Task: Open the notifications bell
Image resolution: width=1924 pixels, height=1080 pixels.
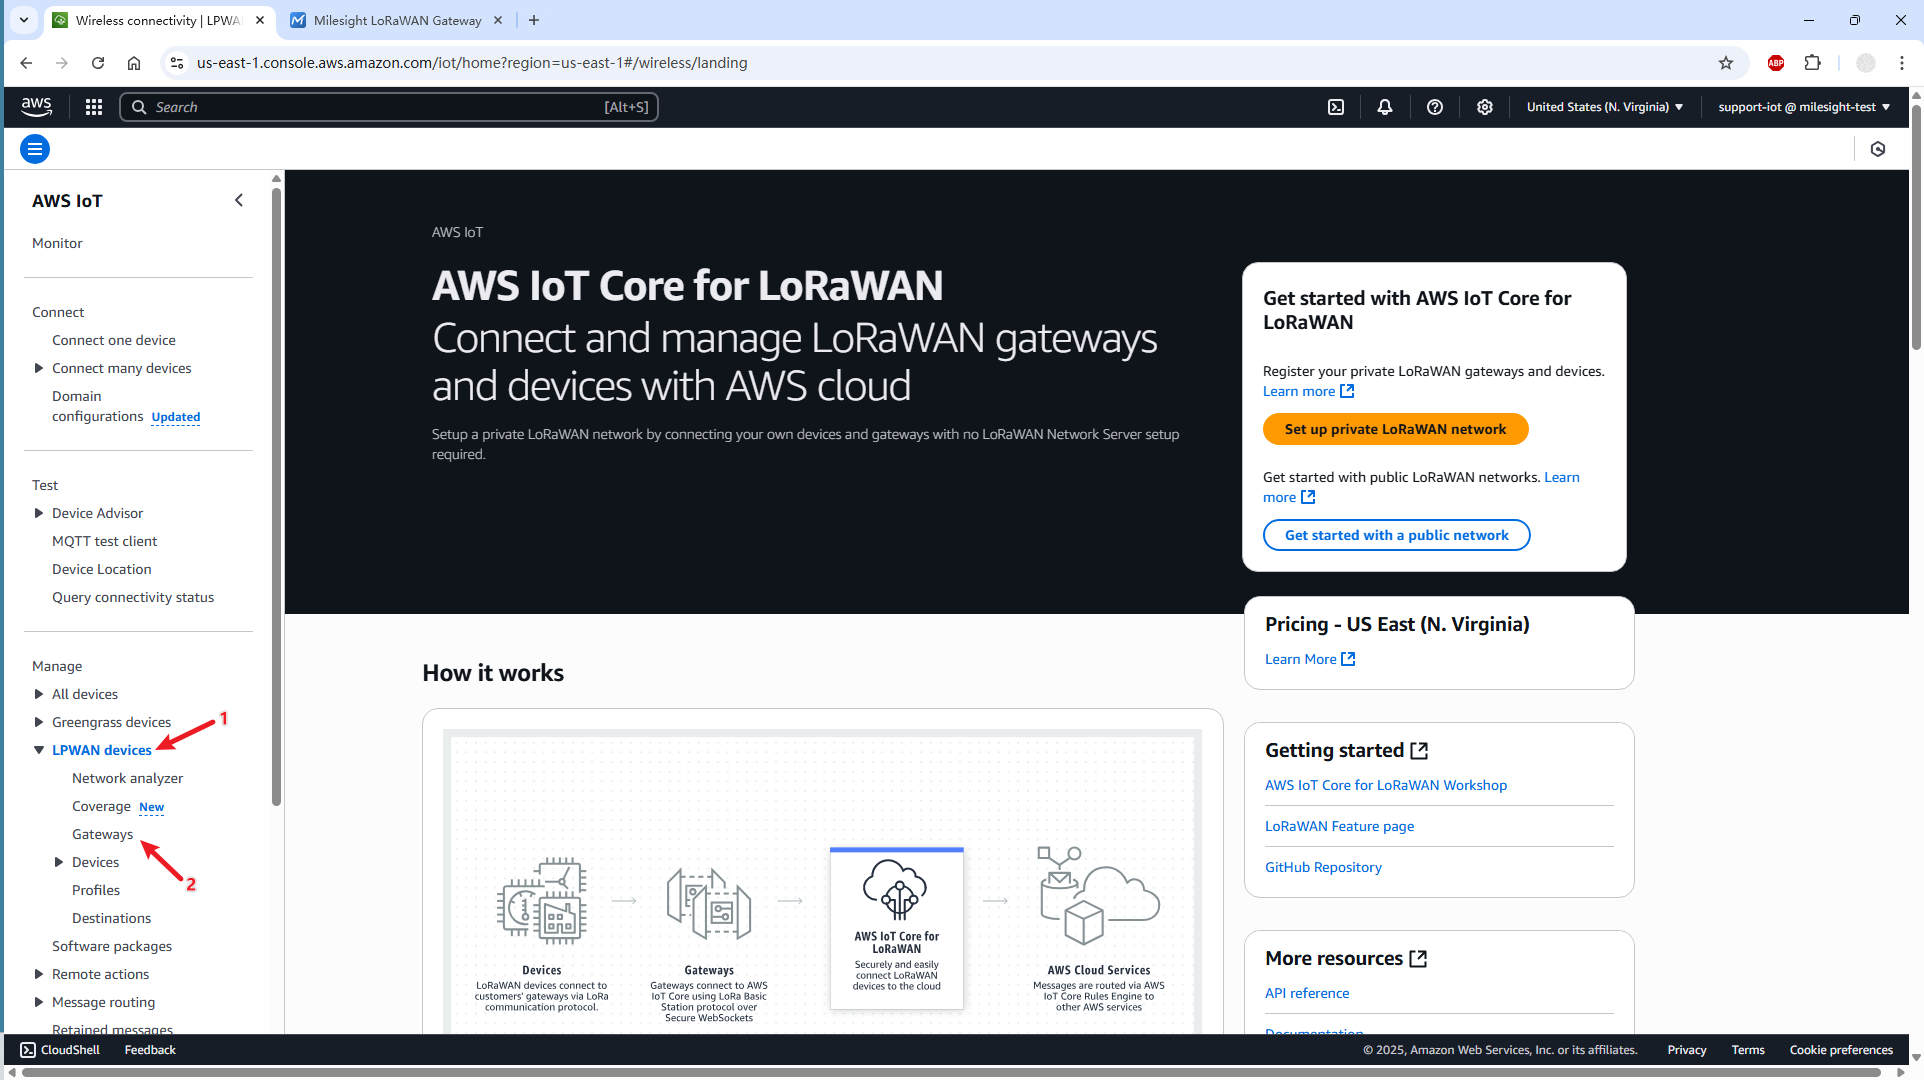Action: pos(1385,107)
